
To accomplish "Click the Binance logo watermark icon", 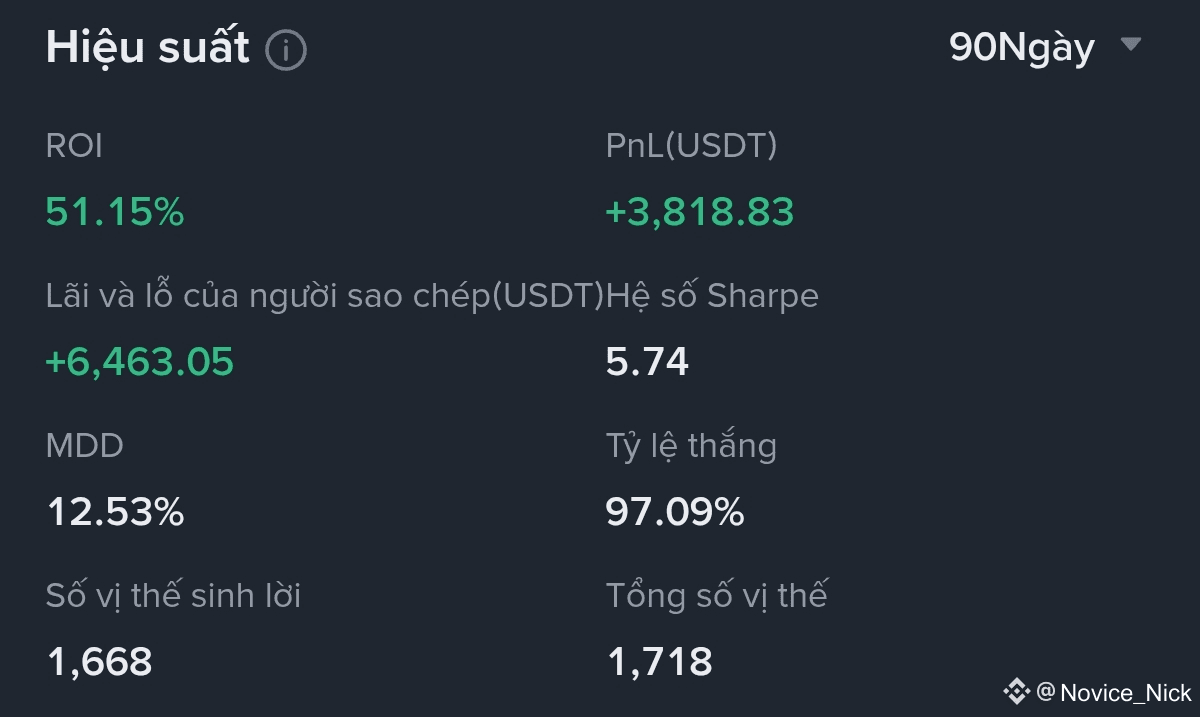I will (x=1016, y=691).
